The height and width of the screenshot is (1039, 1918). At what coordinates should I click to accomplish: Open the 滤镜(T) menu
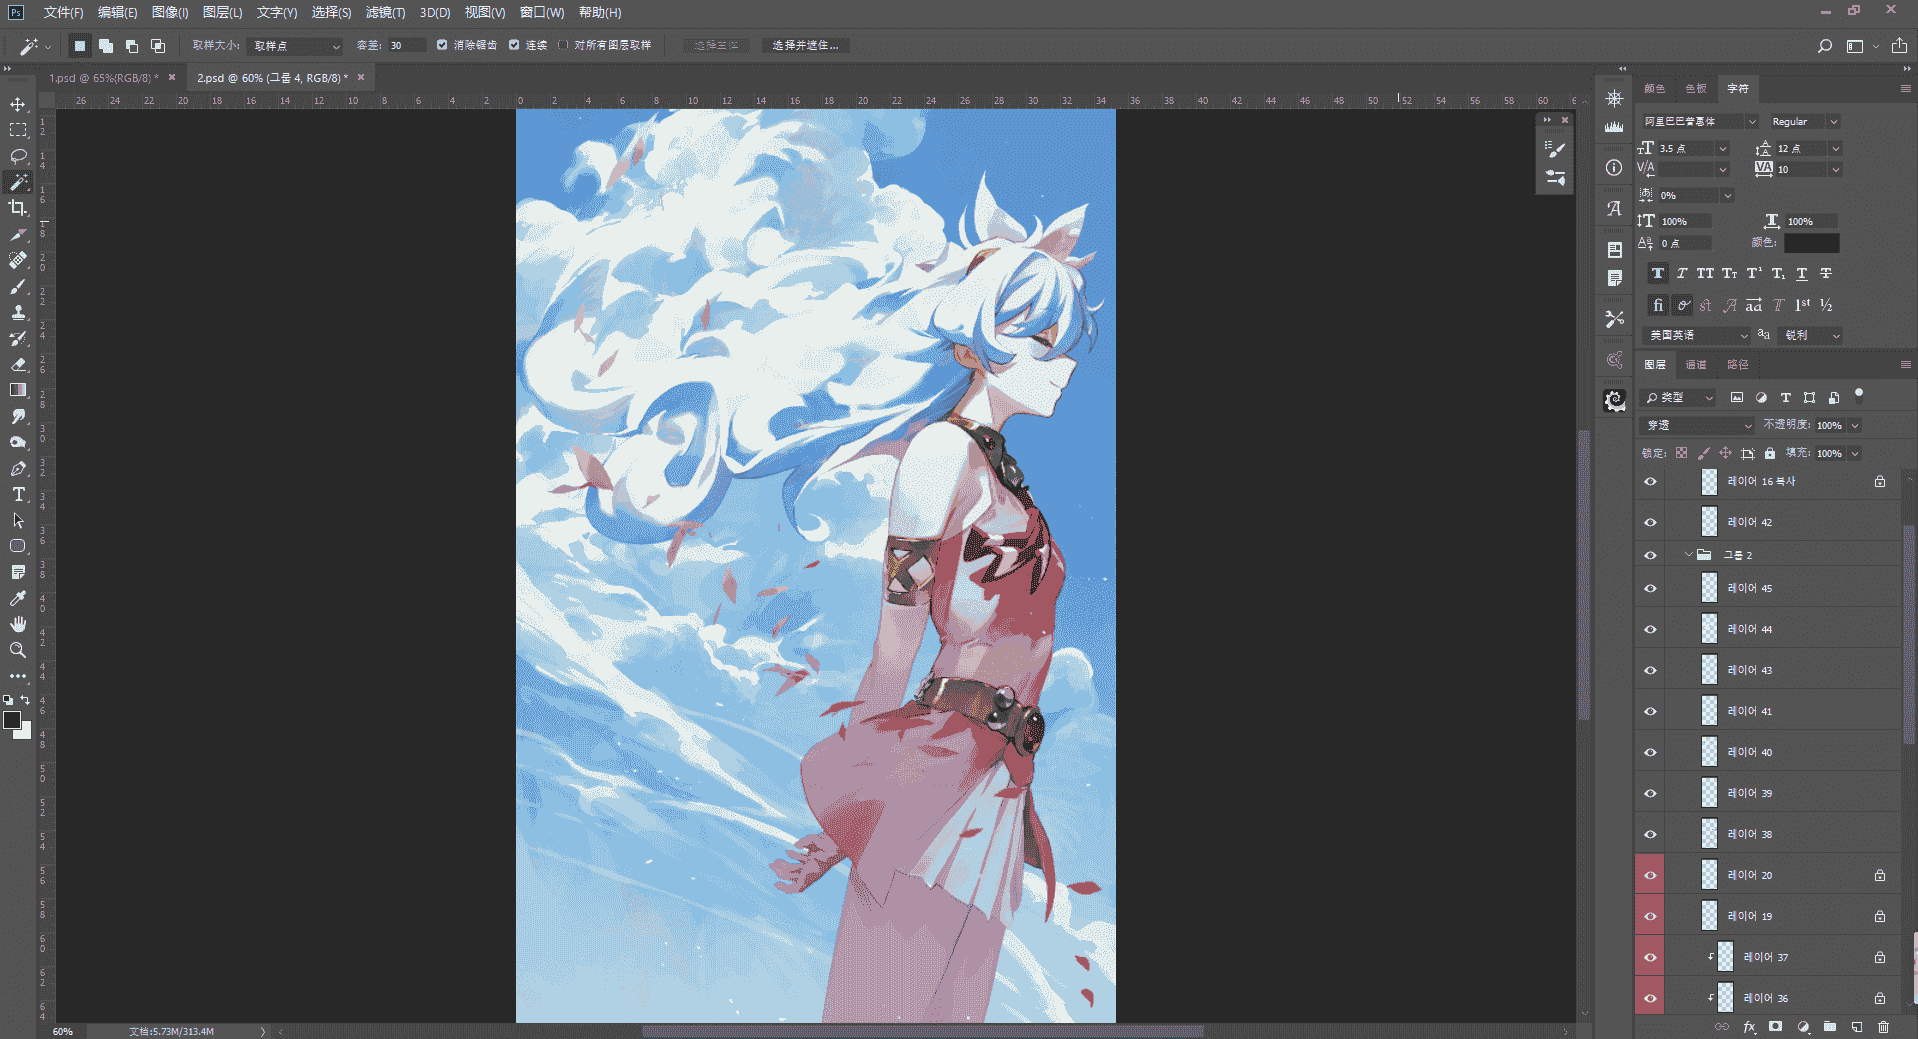[x=385, y=13]
